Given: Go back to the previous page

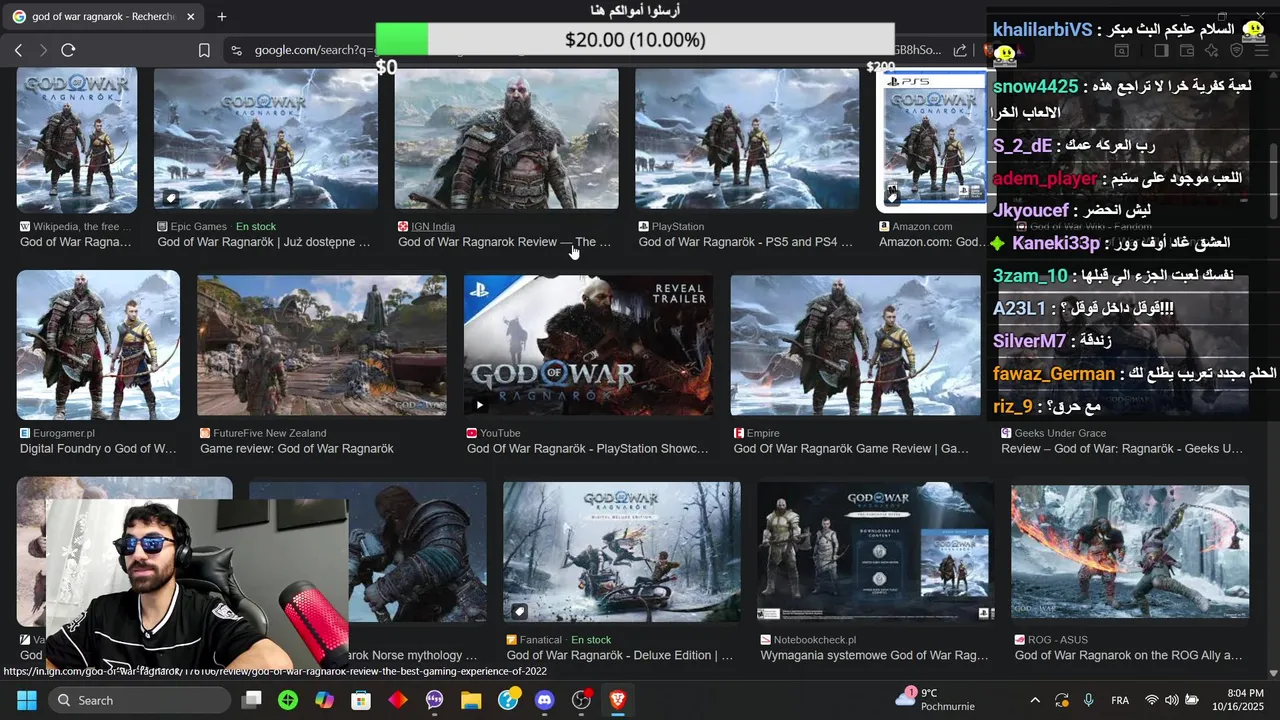Looking at the screenshot, I should pos(18,50).
